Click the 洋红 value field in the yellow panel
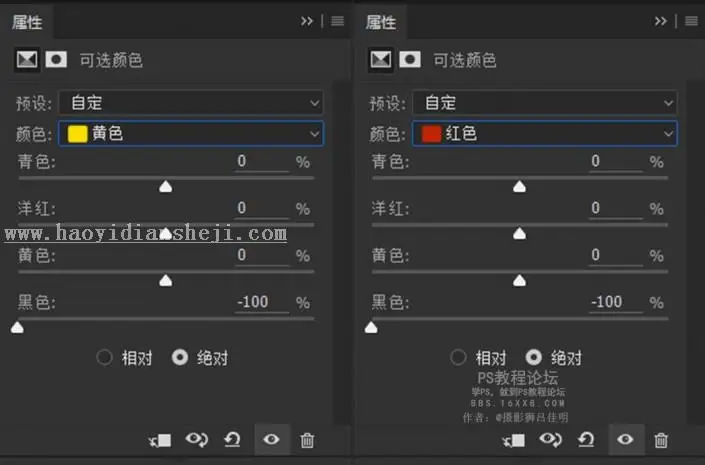The height and width of the screenshot is (465, 705). click(x=262, y=208)
